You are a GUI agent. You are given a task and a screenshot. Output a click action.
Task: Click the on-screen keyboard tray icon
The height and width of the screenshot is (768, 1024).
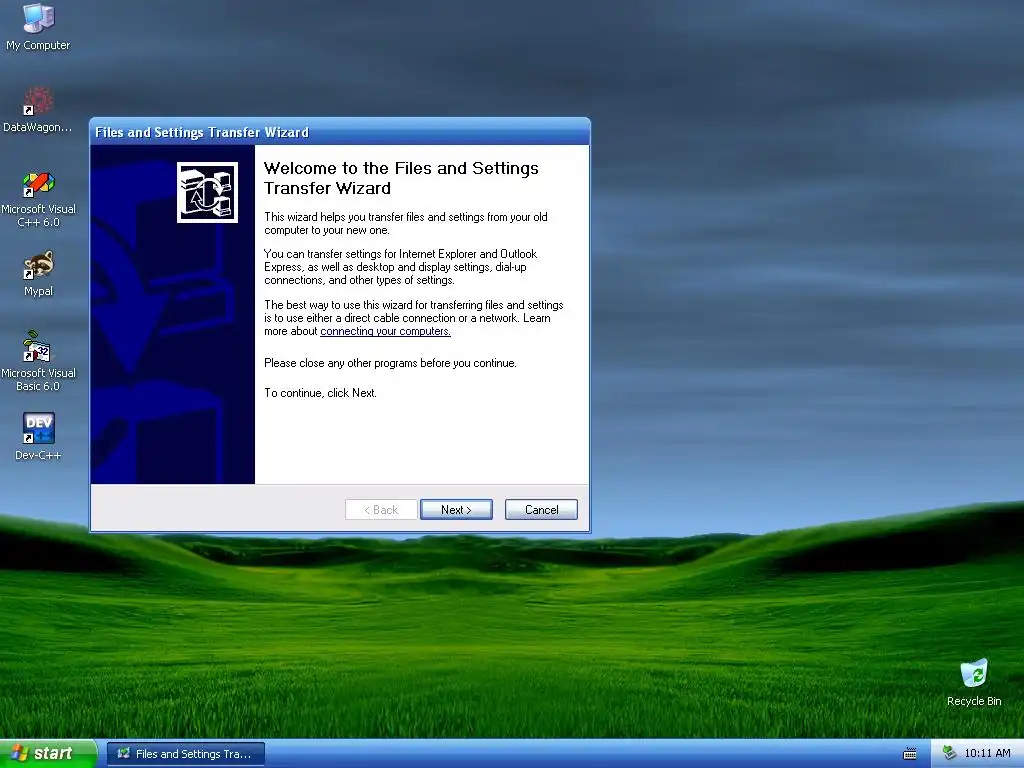[x=910, y=754]
